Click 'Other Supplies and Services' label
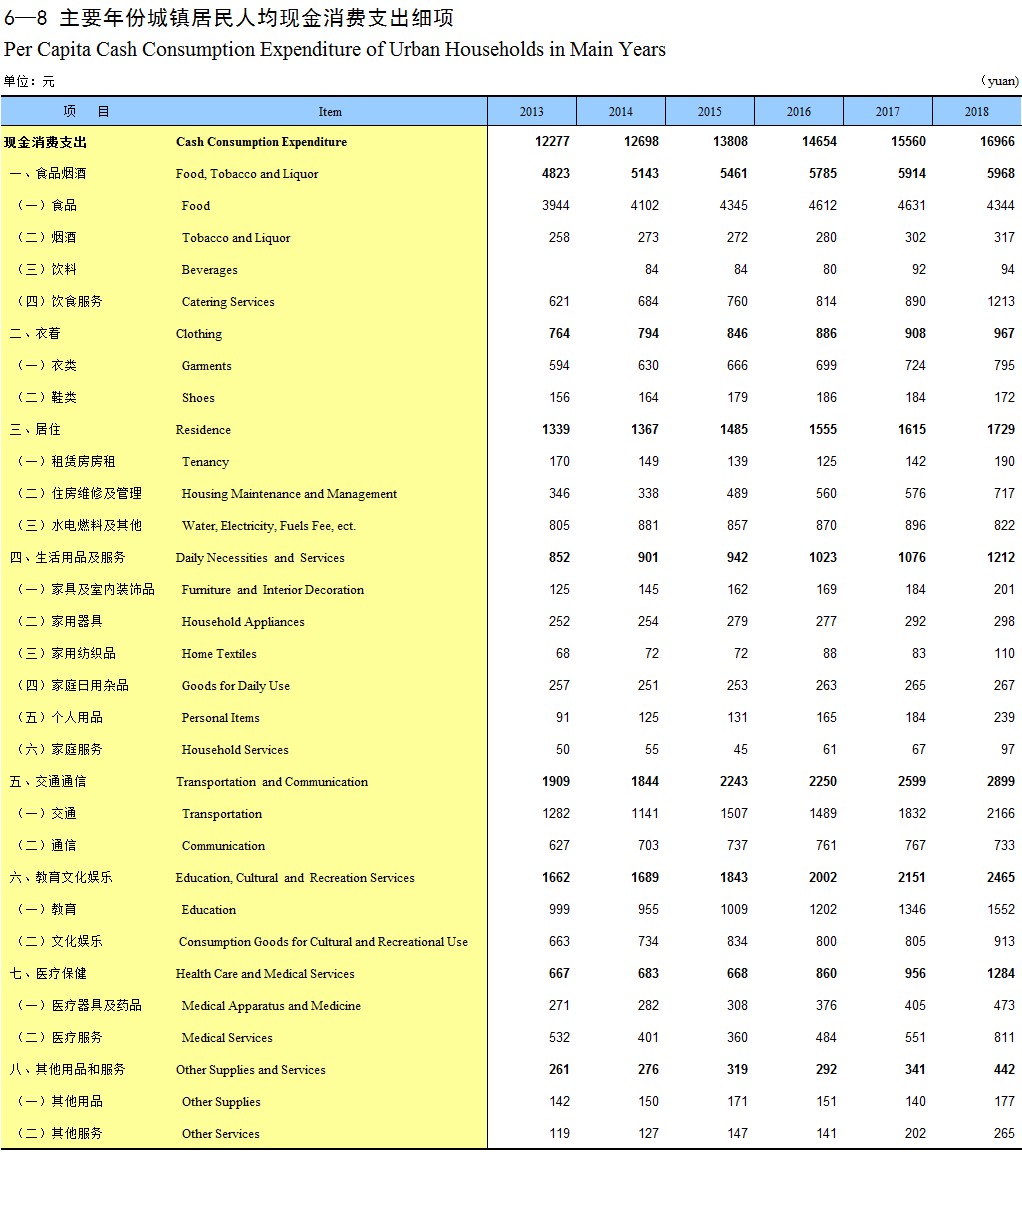The height and width of the screenshot is (1214, 1022). 251,1070
